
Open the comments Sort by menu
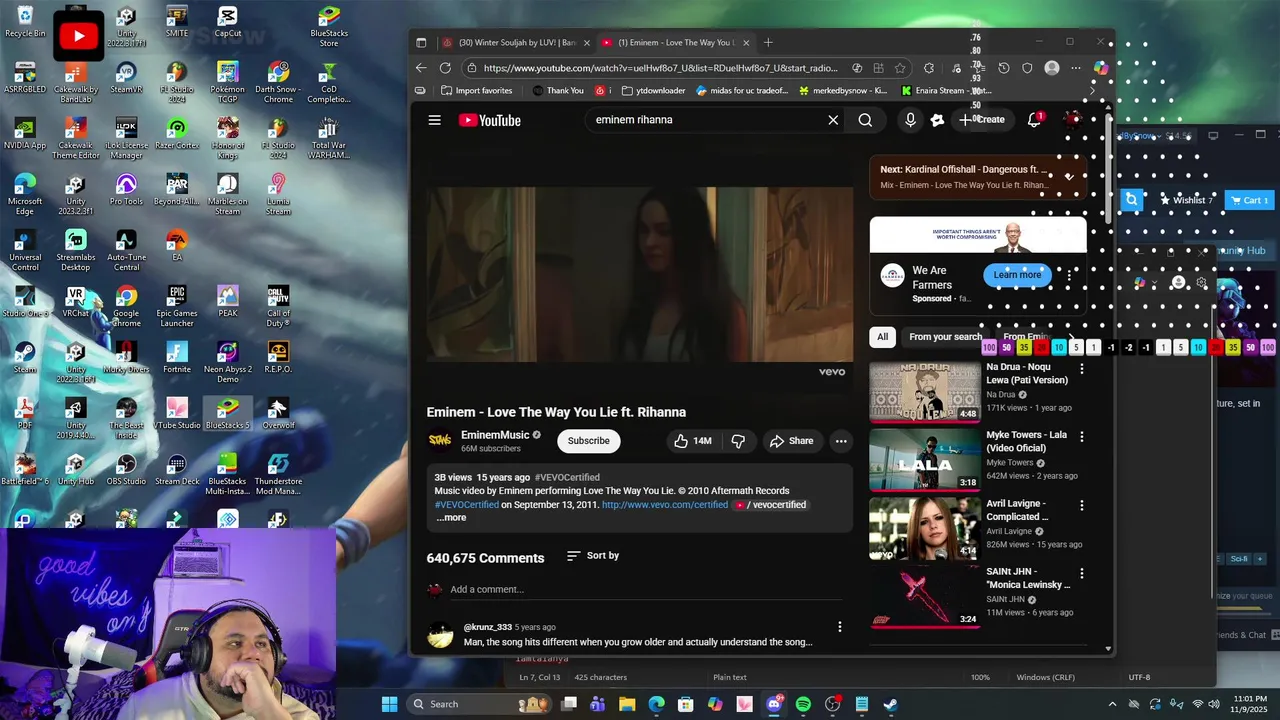(592, 556)
